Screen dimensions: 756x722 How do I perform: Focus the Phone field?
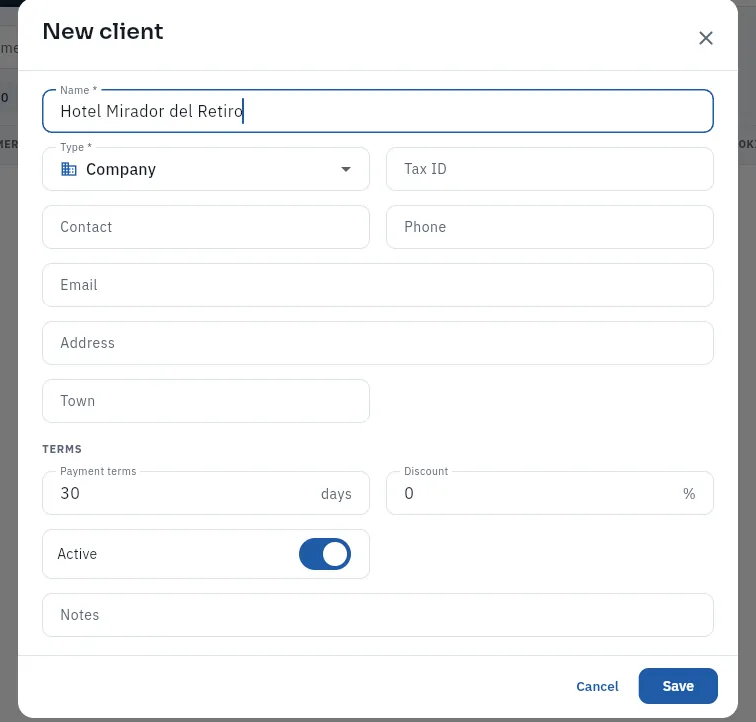(x=550, y=227)
